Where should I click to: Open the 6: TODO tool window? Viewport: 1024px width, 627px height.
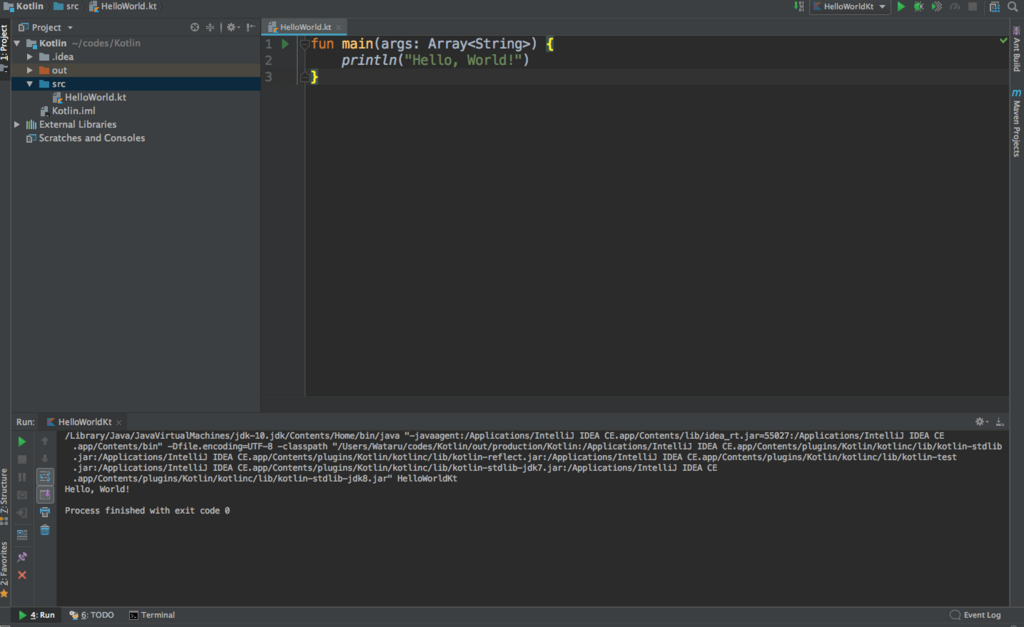coord(91,615)
